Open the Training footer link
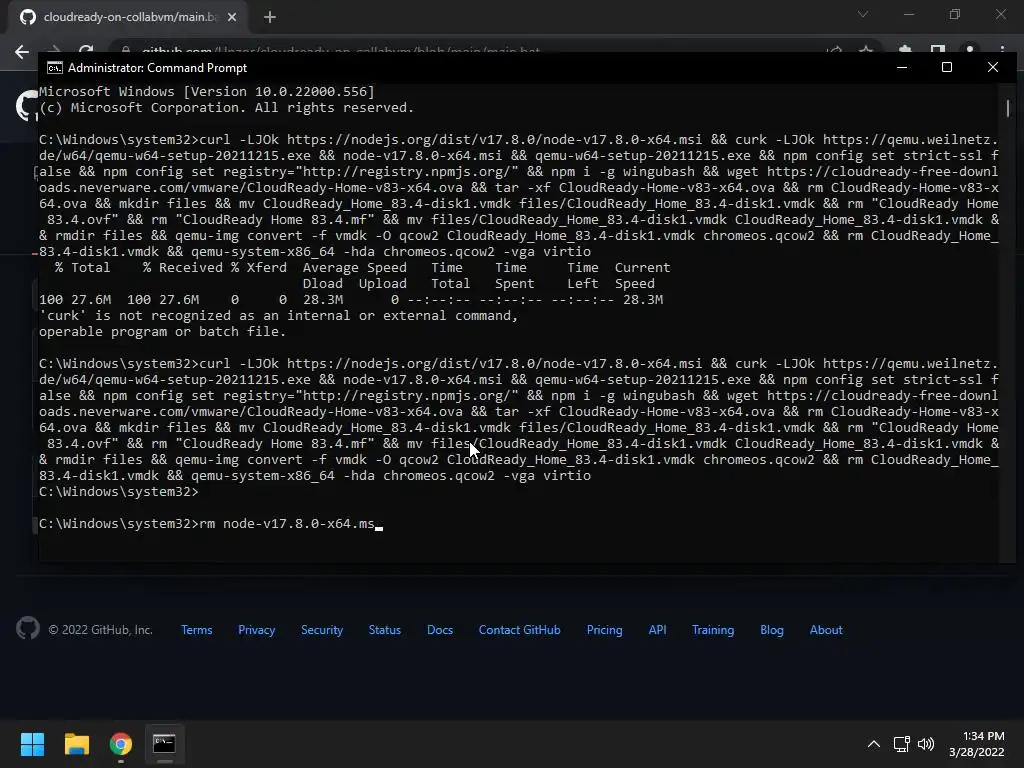This screenshot has height=768, width=1024. 712,630
